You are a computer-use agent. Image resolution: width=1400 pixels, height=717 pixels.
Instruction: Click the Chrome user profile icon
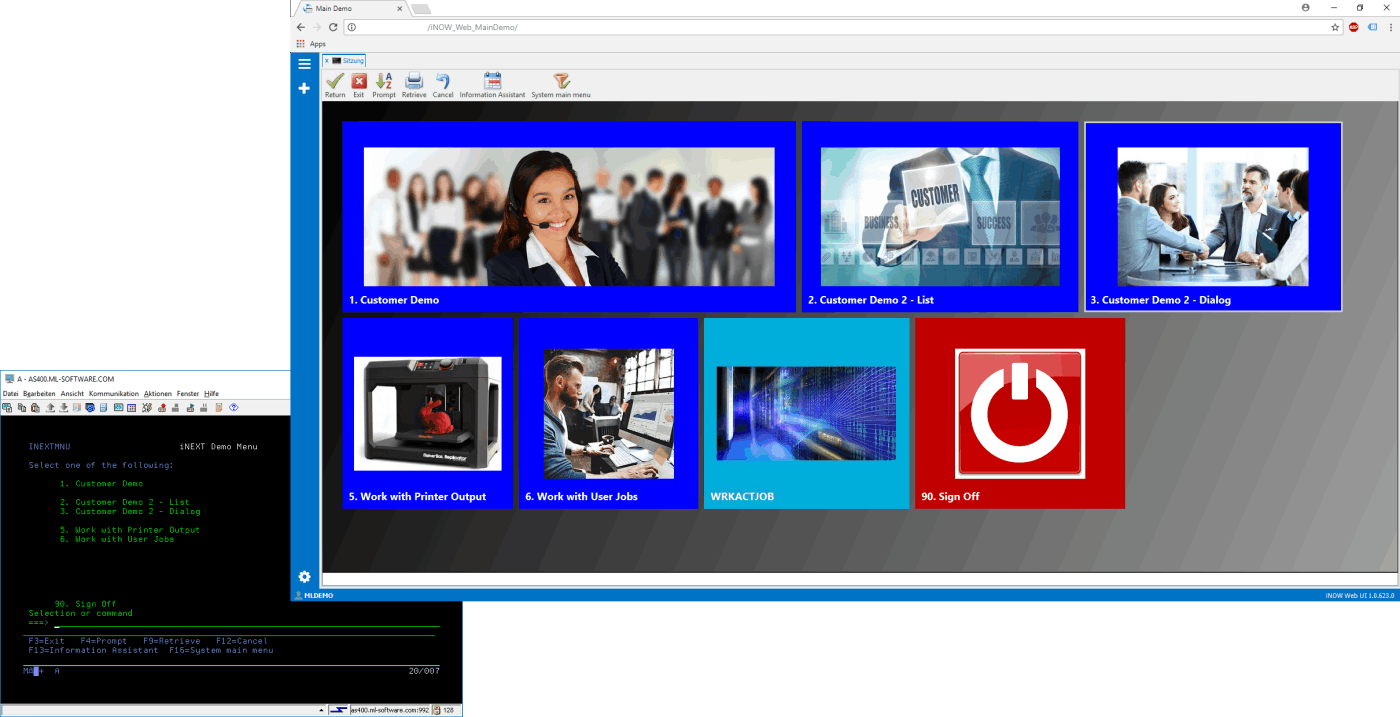[1306, 7]
